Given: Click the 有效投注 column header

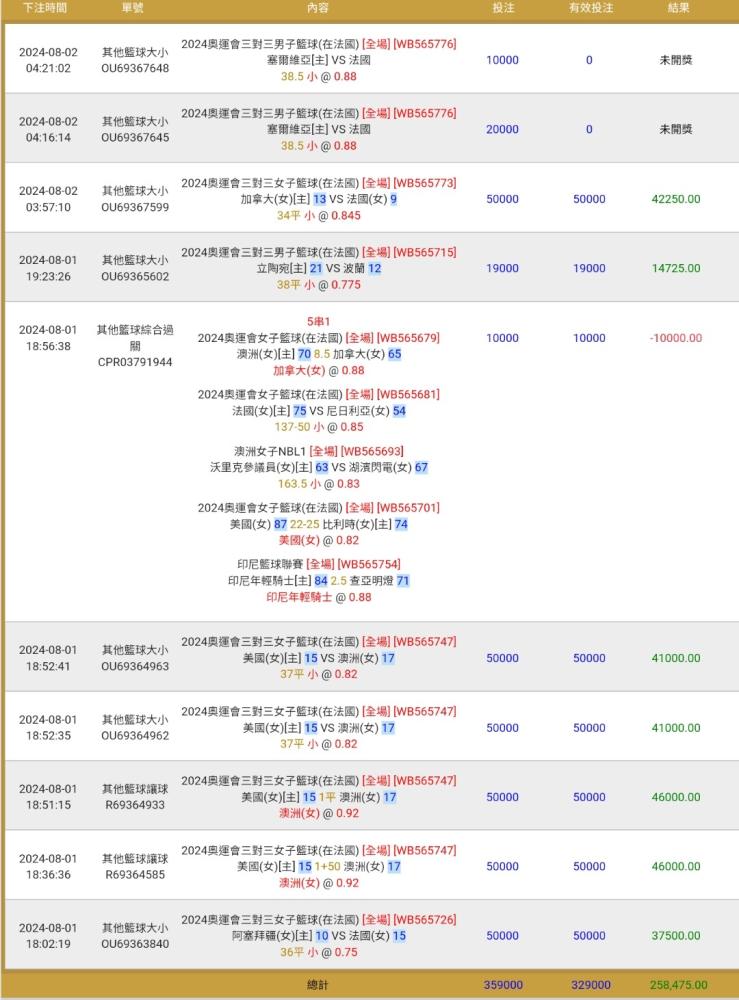Looking at the screenshot, I should click(x=589, y=8).
